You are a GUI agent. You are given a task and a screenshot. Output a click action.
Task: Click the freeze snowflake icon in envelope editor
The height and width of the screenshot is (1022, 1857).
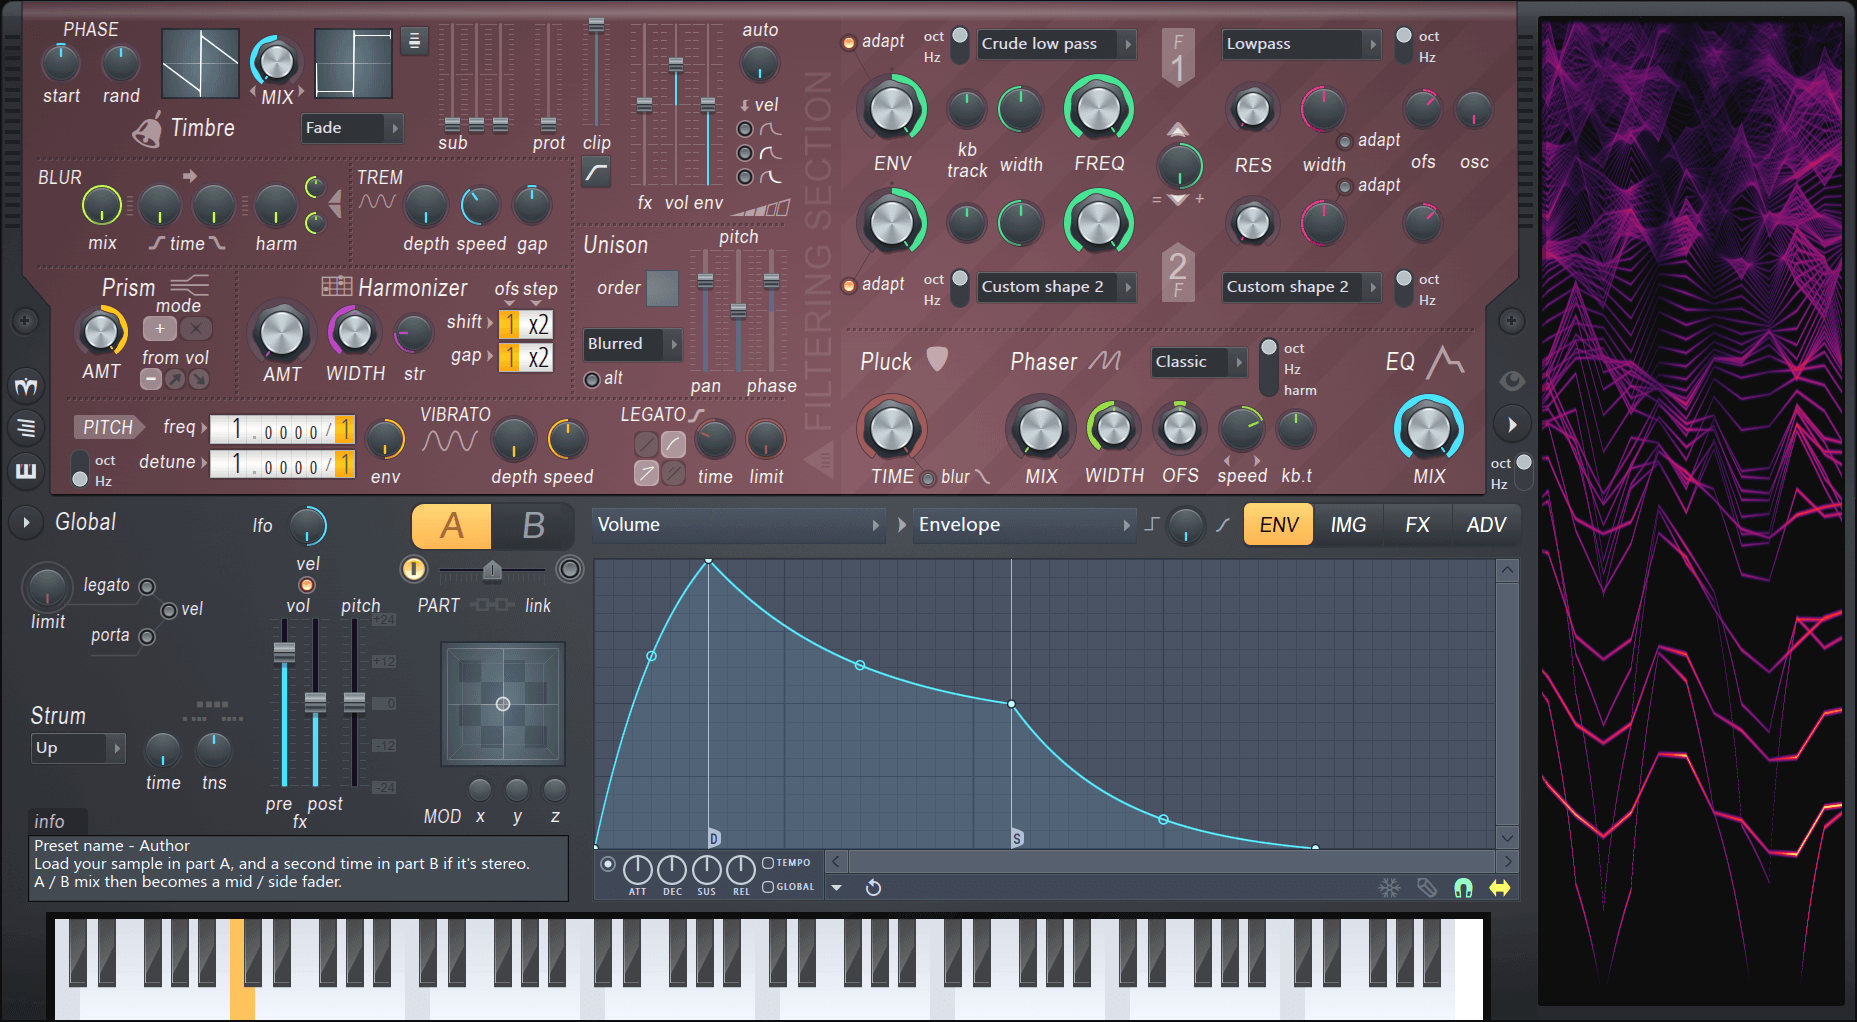click(1389, 887)
